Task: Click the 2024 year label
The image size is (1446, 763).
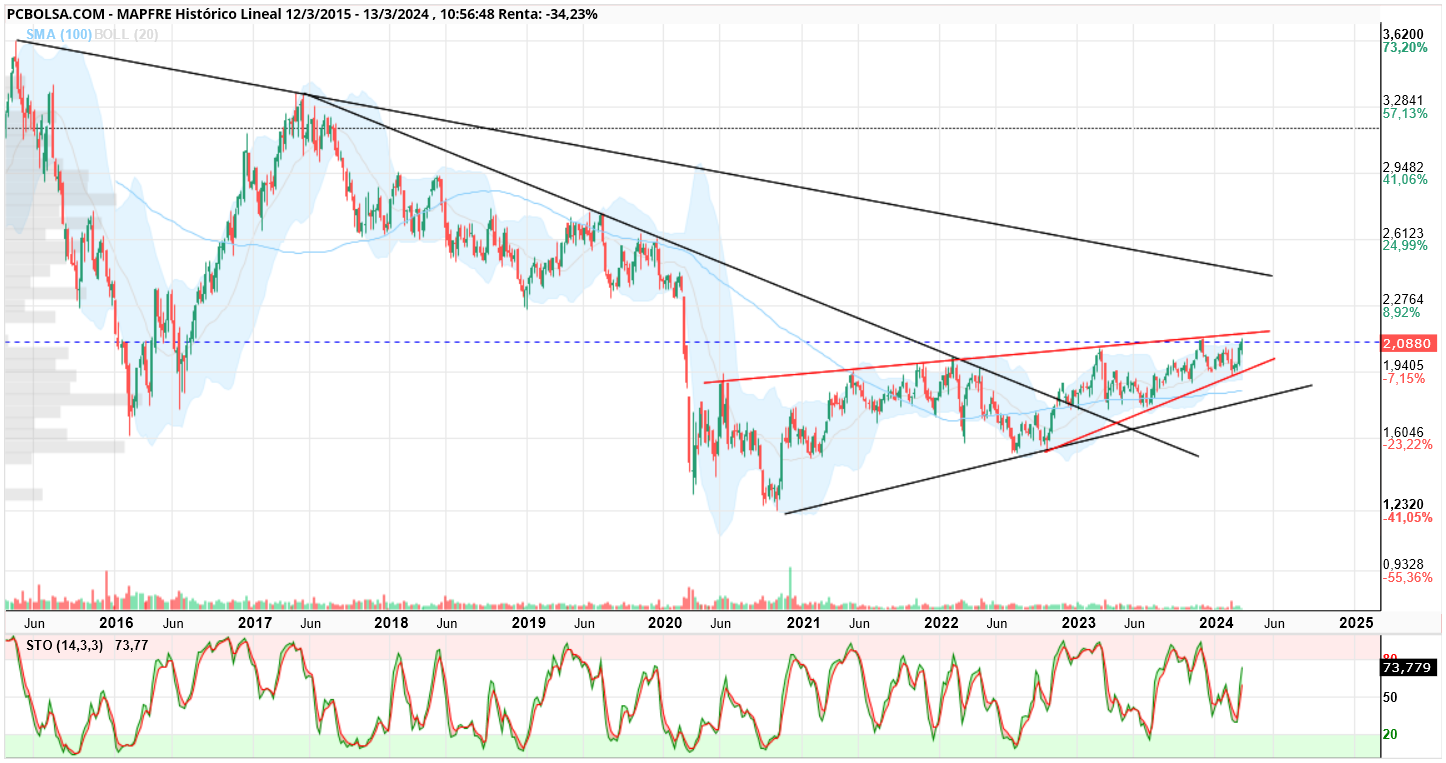Action: coord(1217,622)
